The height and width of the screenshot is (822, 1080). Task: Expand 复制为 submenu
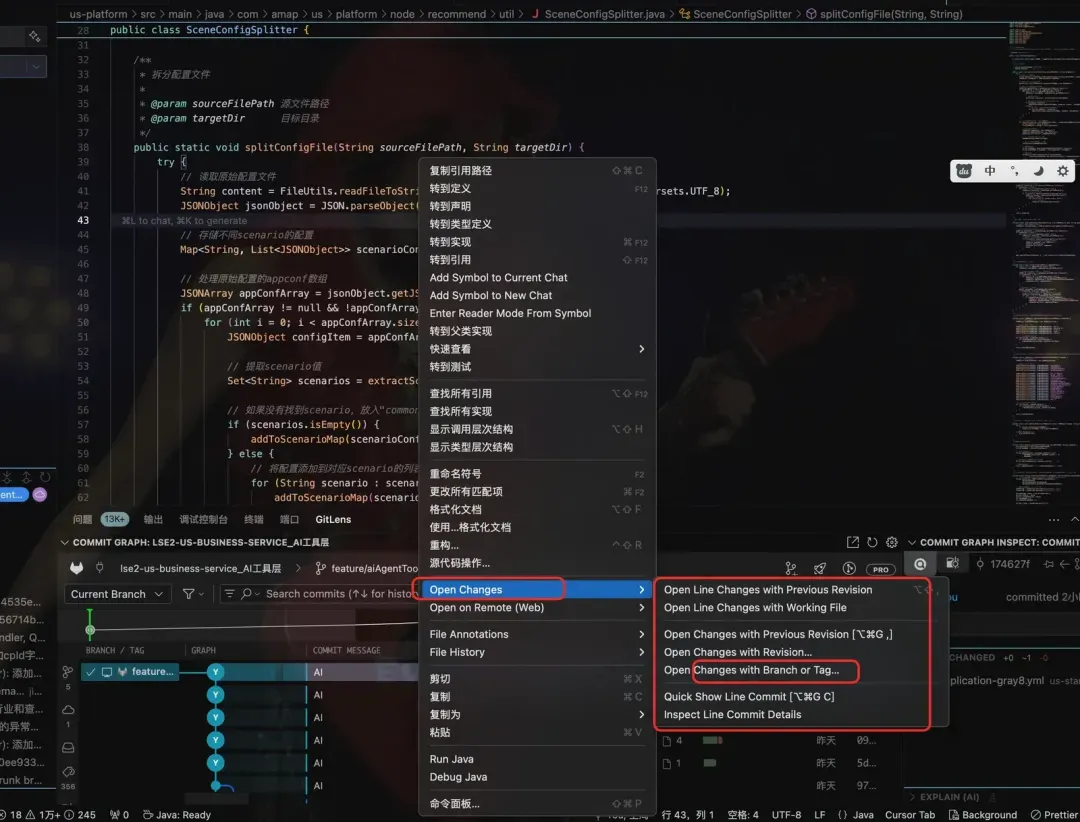click(537, 715)
